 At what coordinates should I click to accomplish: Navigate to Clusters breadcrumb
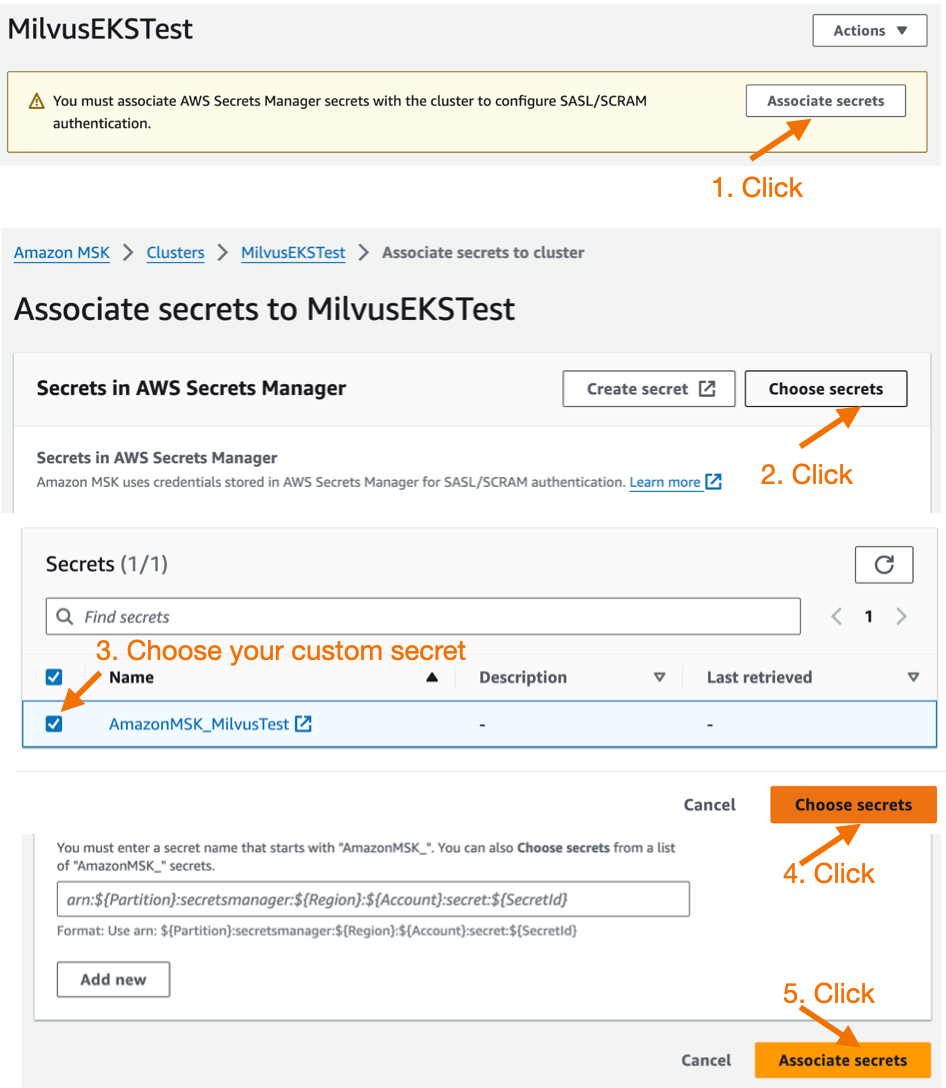[x=176, y=253]
